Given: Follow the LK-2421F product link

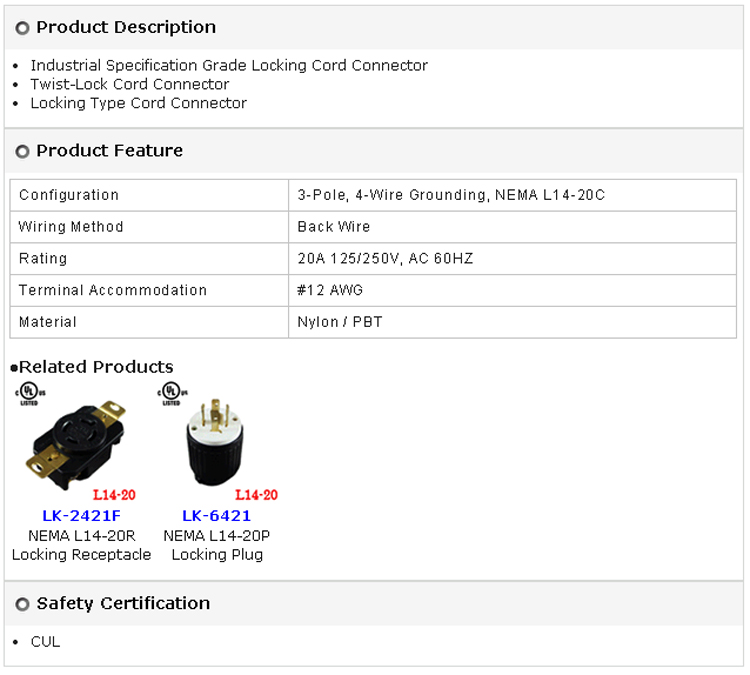Looking at the screenshot, I should (81, 516).
